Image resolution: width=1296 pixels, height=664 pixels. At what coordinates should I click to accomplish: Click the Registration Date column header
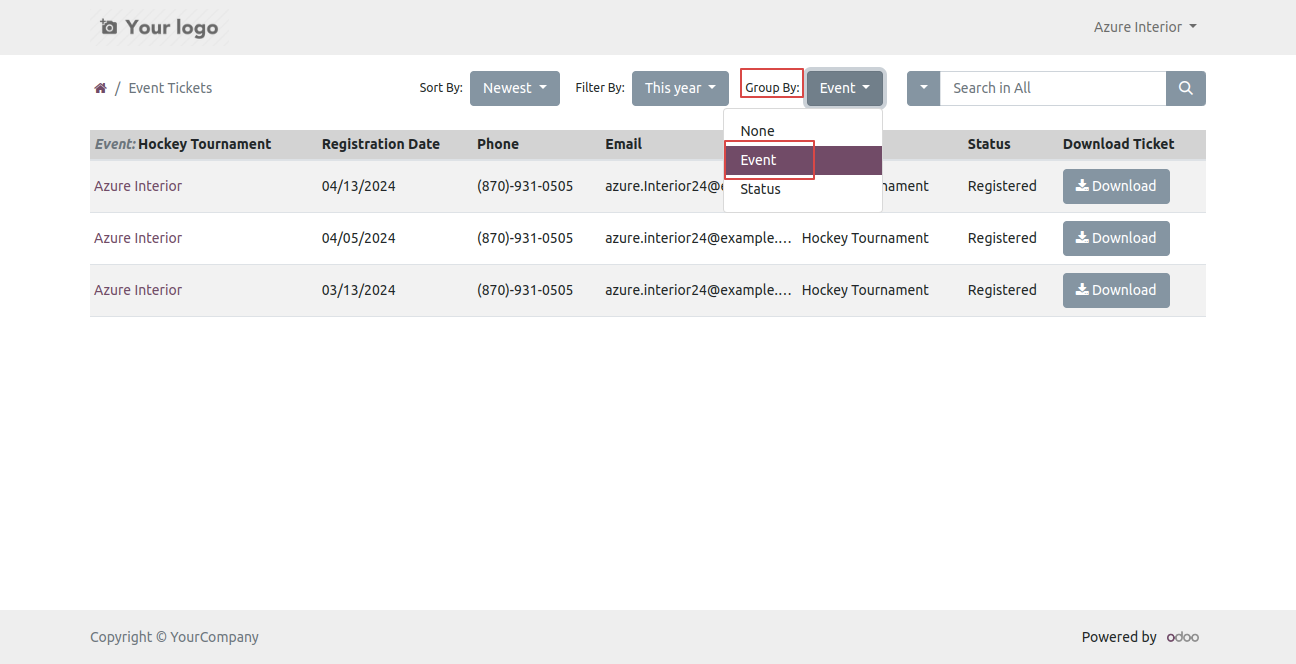pyautogui.click(x=381, y=144)
